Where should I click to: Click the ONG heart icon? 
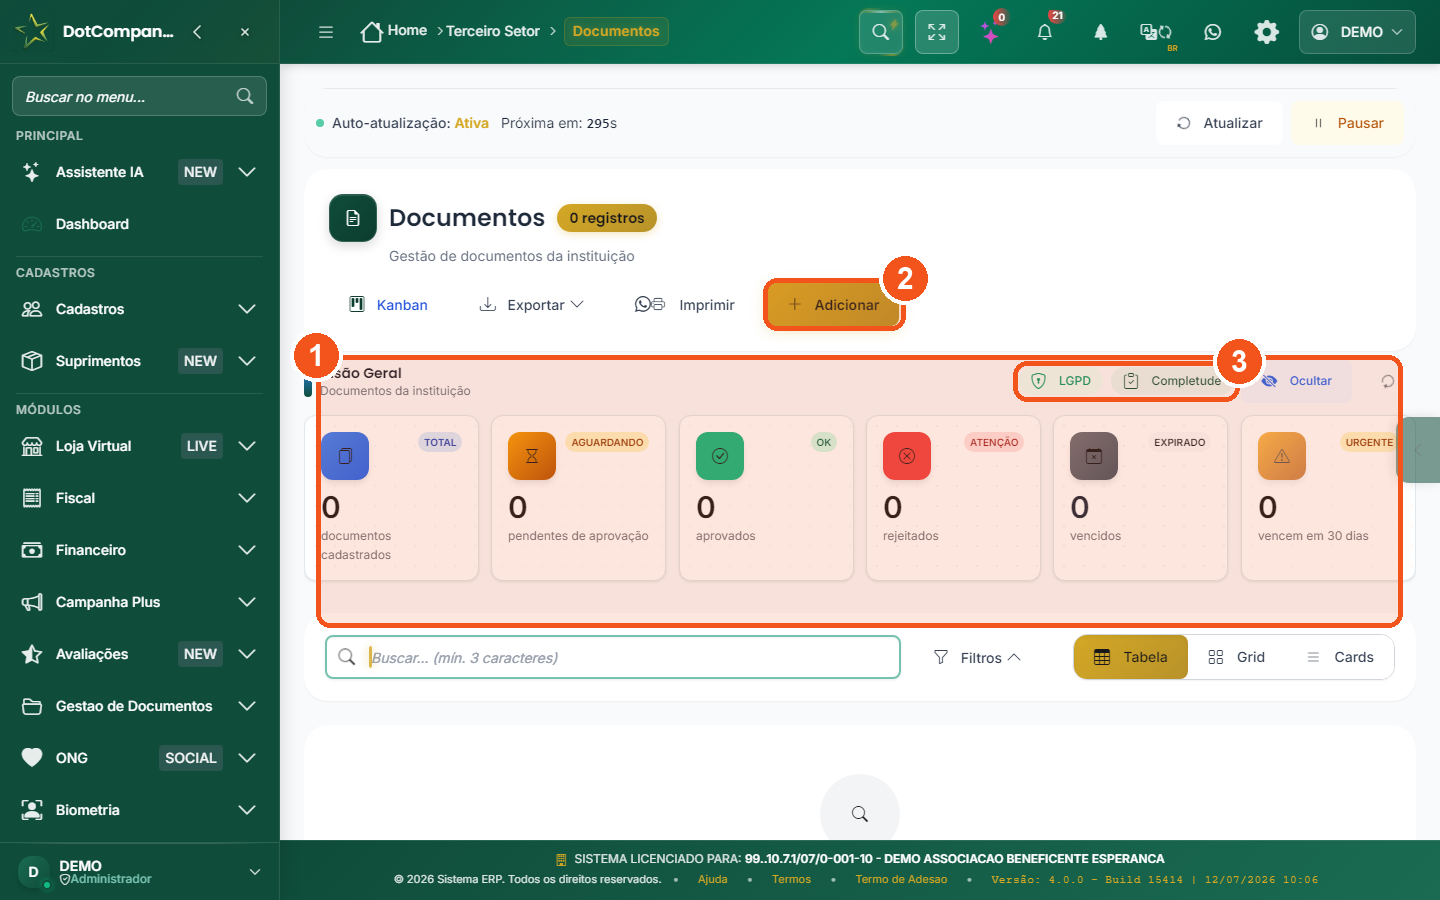32,758
